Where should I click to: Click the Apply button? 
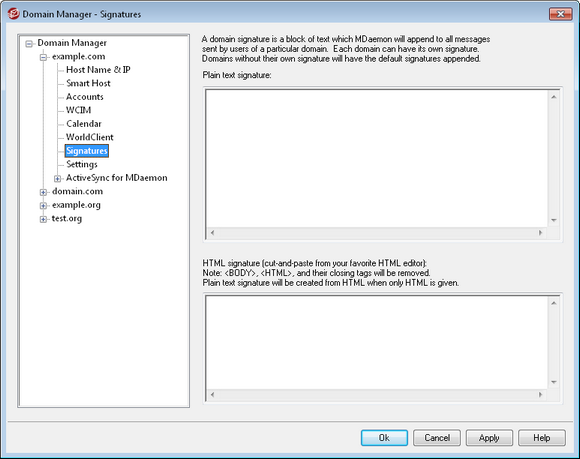(489, 438)
